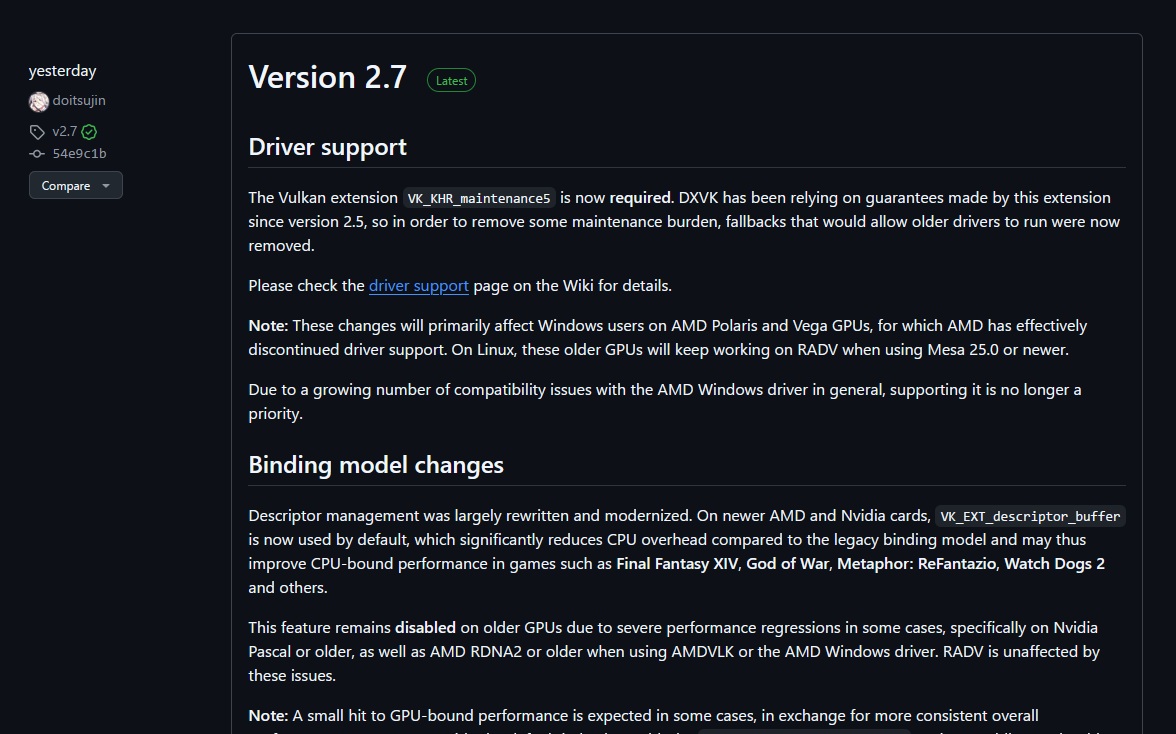Image resolution: width=1176 pixels, height=734 pixels.
Task: Click the VK_KHR_maintenance5 code label
Action: pyautogui.click(x=479, y=198)
